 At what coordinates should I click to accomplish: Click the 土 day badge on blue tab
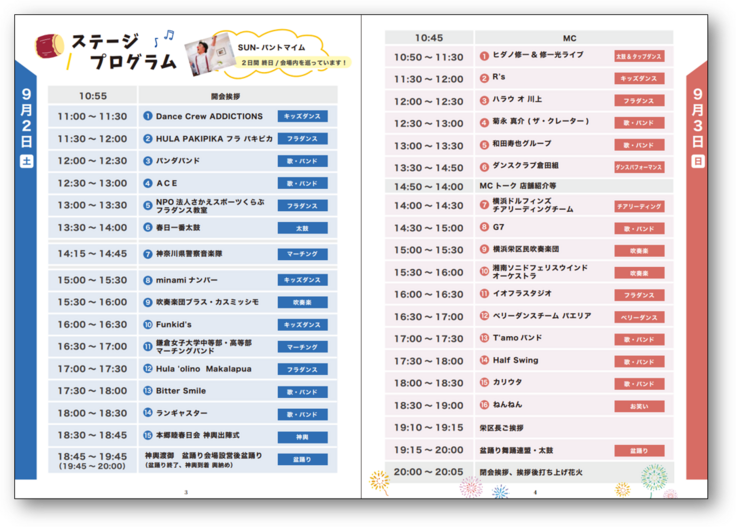[27, 159]
